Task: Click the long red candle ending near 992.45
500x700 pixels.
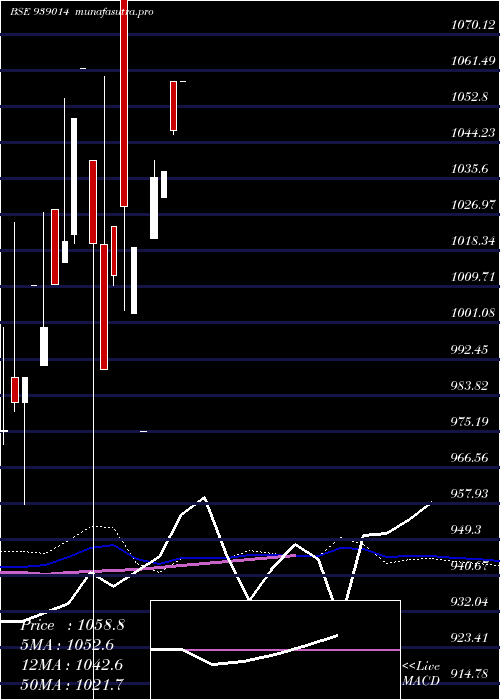Action: (104, 307)
